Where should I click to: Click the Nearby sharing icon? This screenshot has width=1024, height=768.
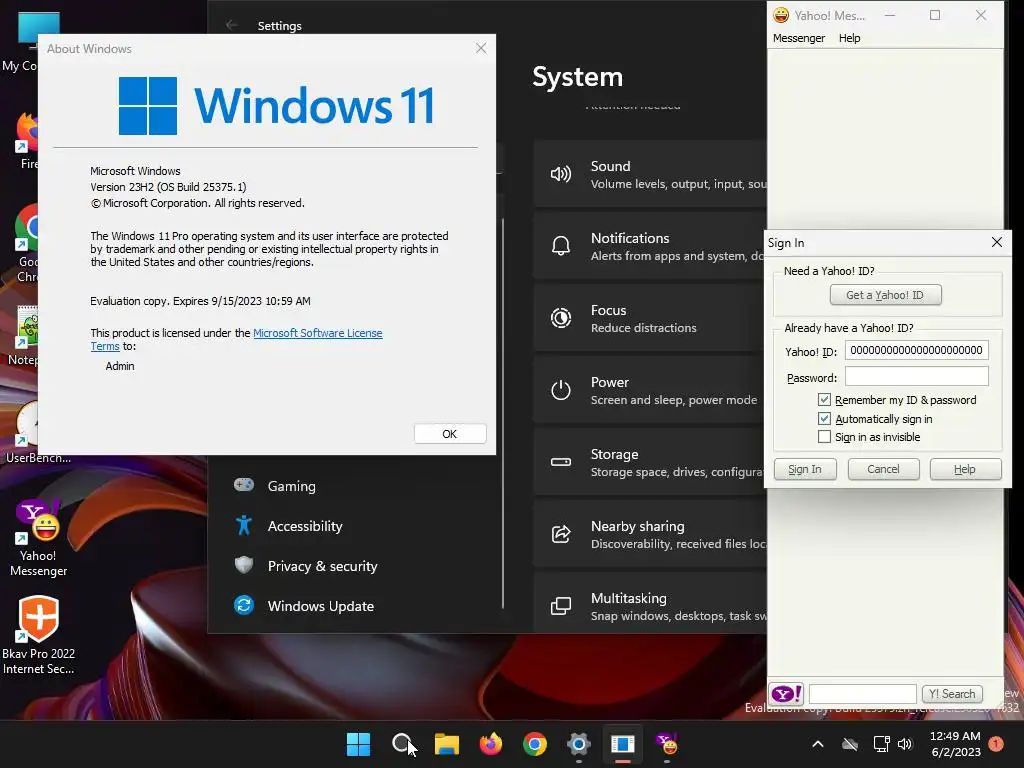(x=560, y=534)
